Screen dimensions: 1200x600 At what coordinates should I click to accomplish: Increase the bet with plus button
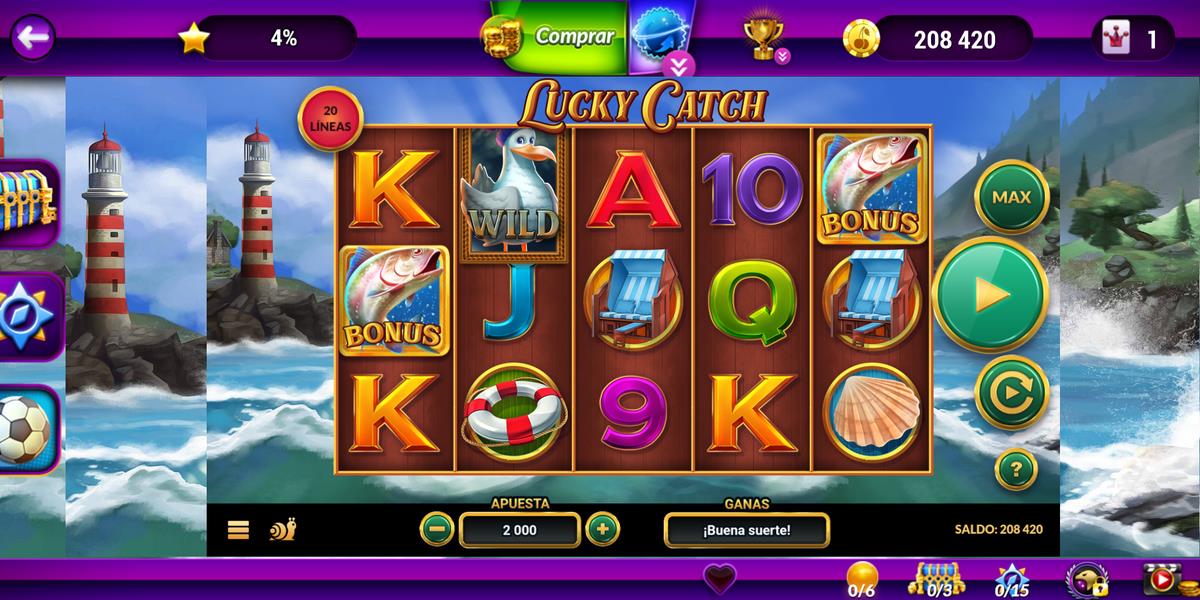602,528
